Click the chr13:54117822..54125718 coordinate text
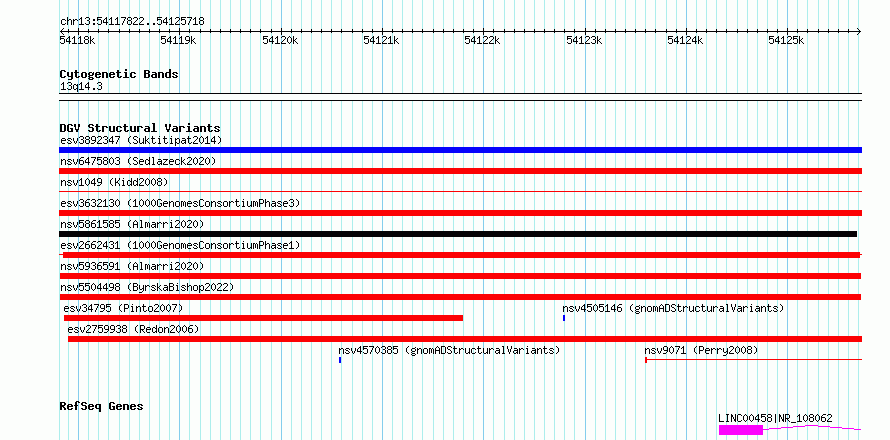This screenshot has height=440, width=890. (132, 22)
